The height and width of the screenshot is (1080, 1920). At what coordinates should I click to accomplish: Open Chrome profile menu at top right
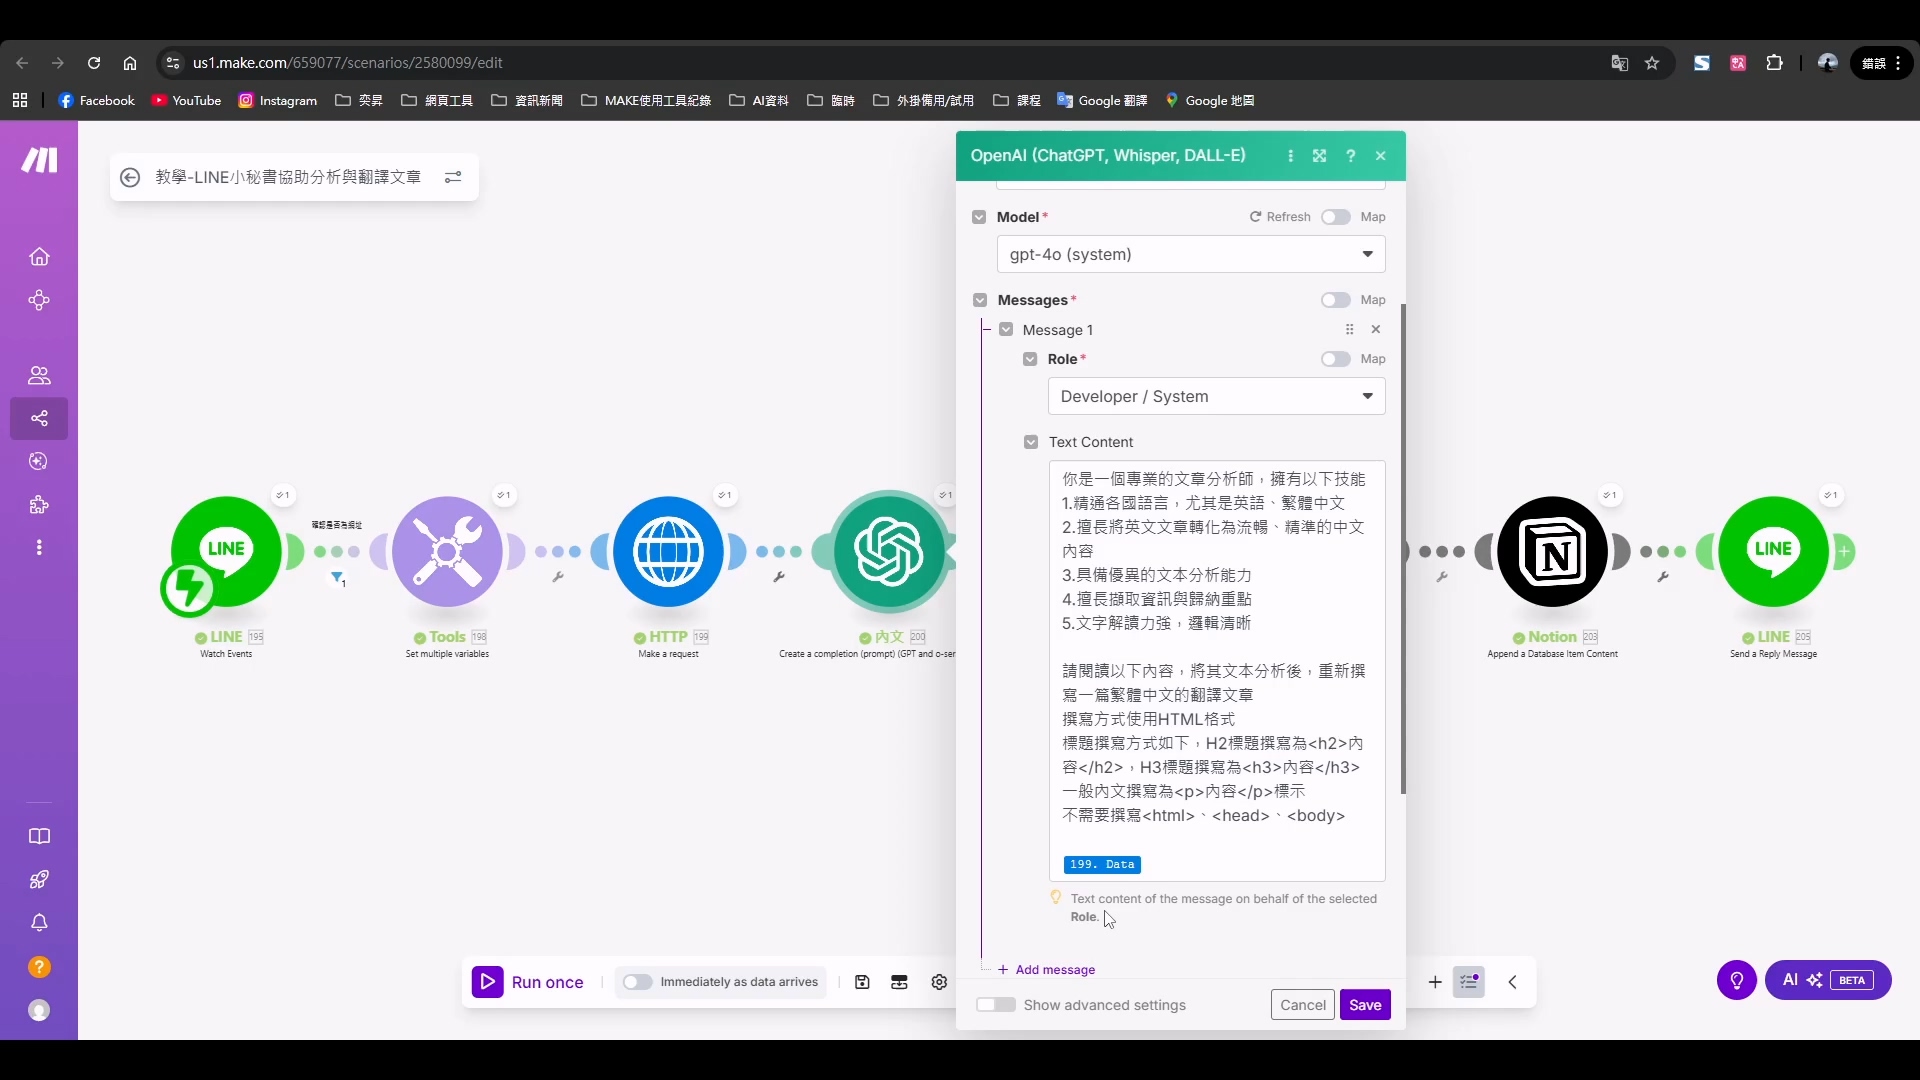(x=1828, y=63)
